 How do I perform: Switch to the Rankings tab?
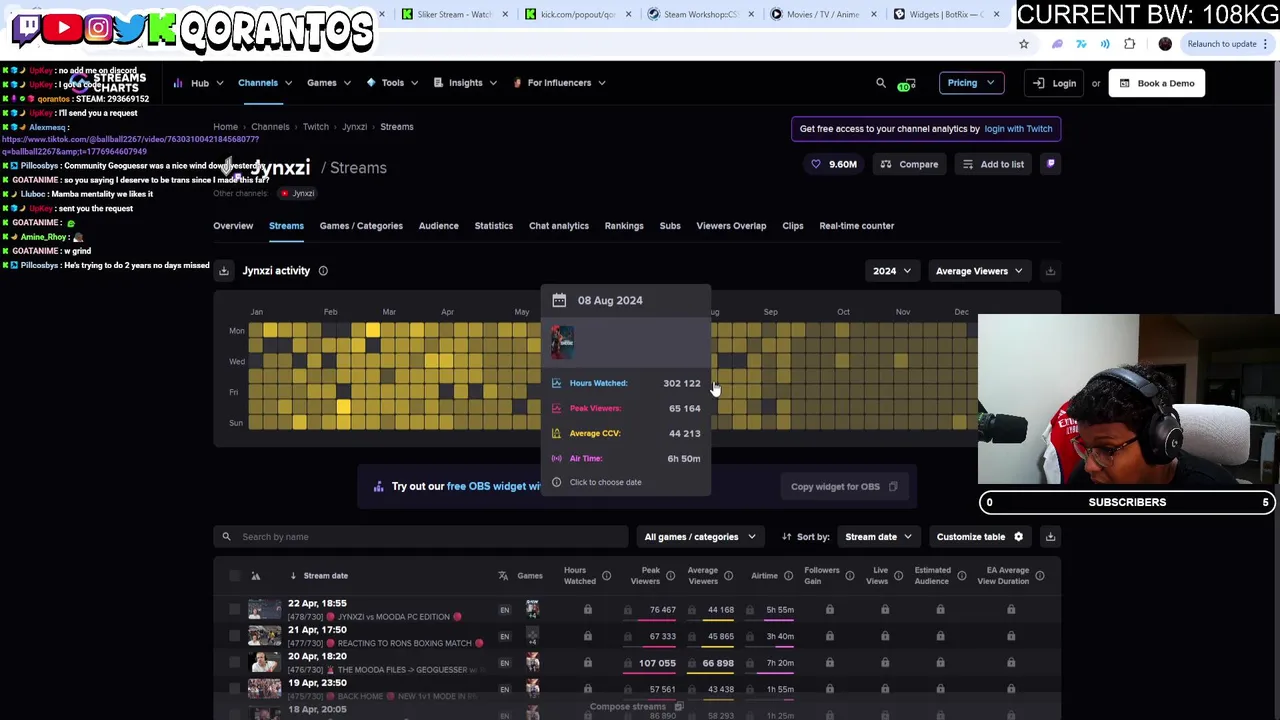(x=624, y=226)
